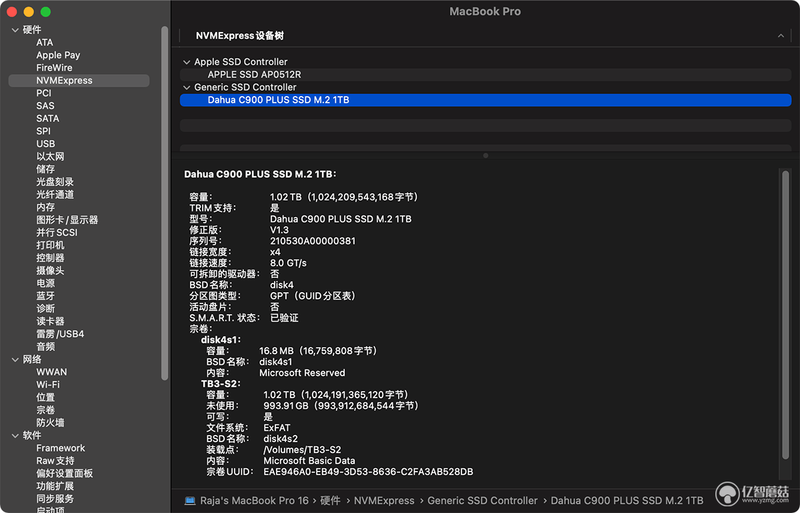Collapse the Apple SSD Controller node
This screenshot has height=513, width=800.
point(186,62)
